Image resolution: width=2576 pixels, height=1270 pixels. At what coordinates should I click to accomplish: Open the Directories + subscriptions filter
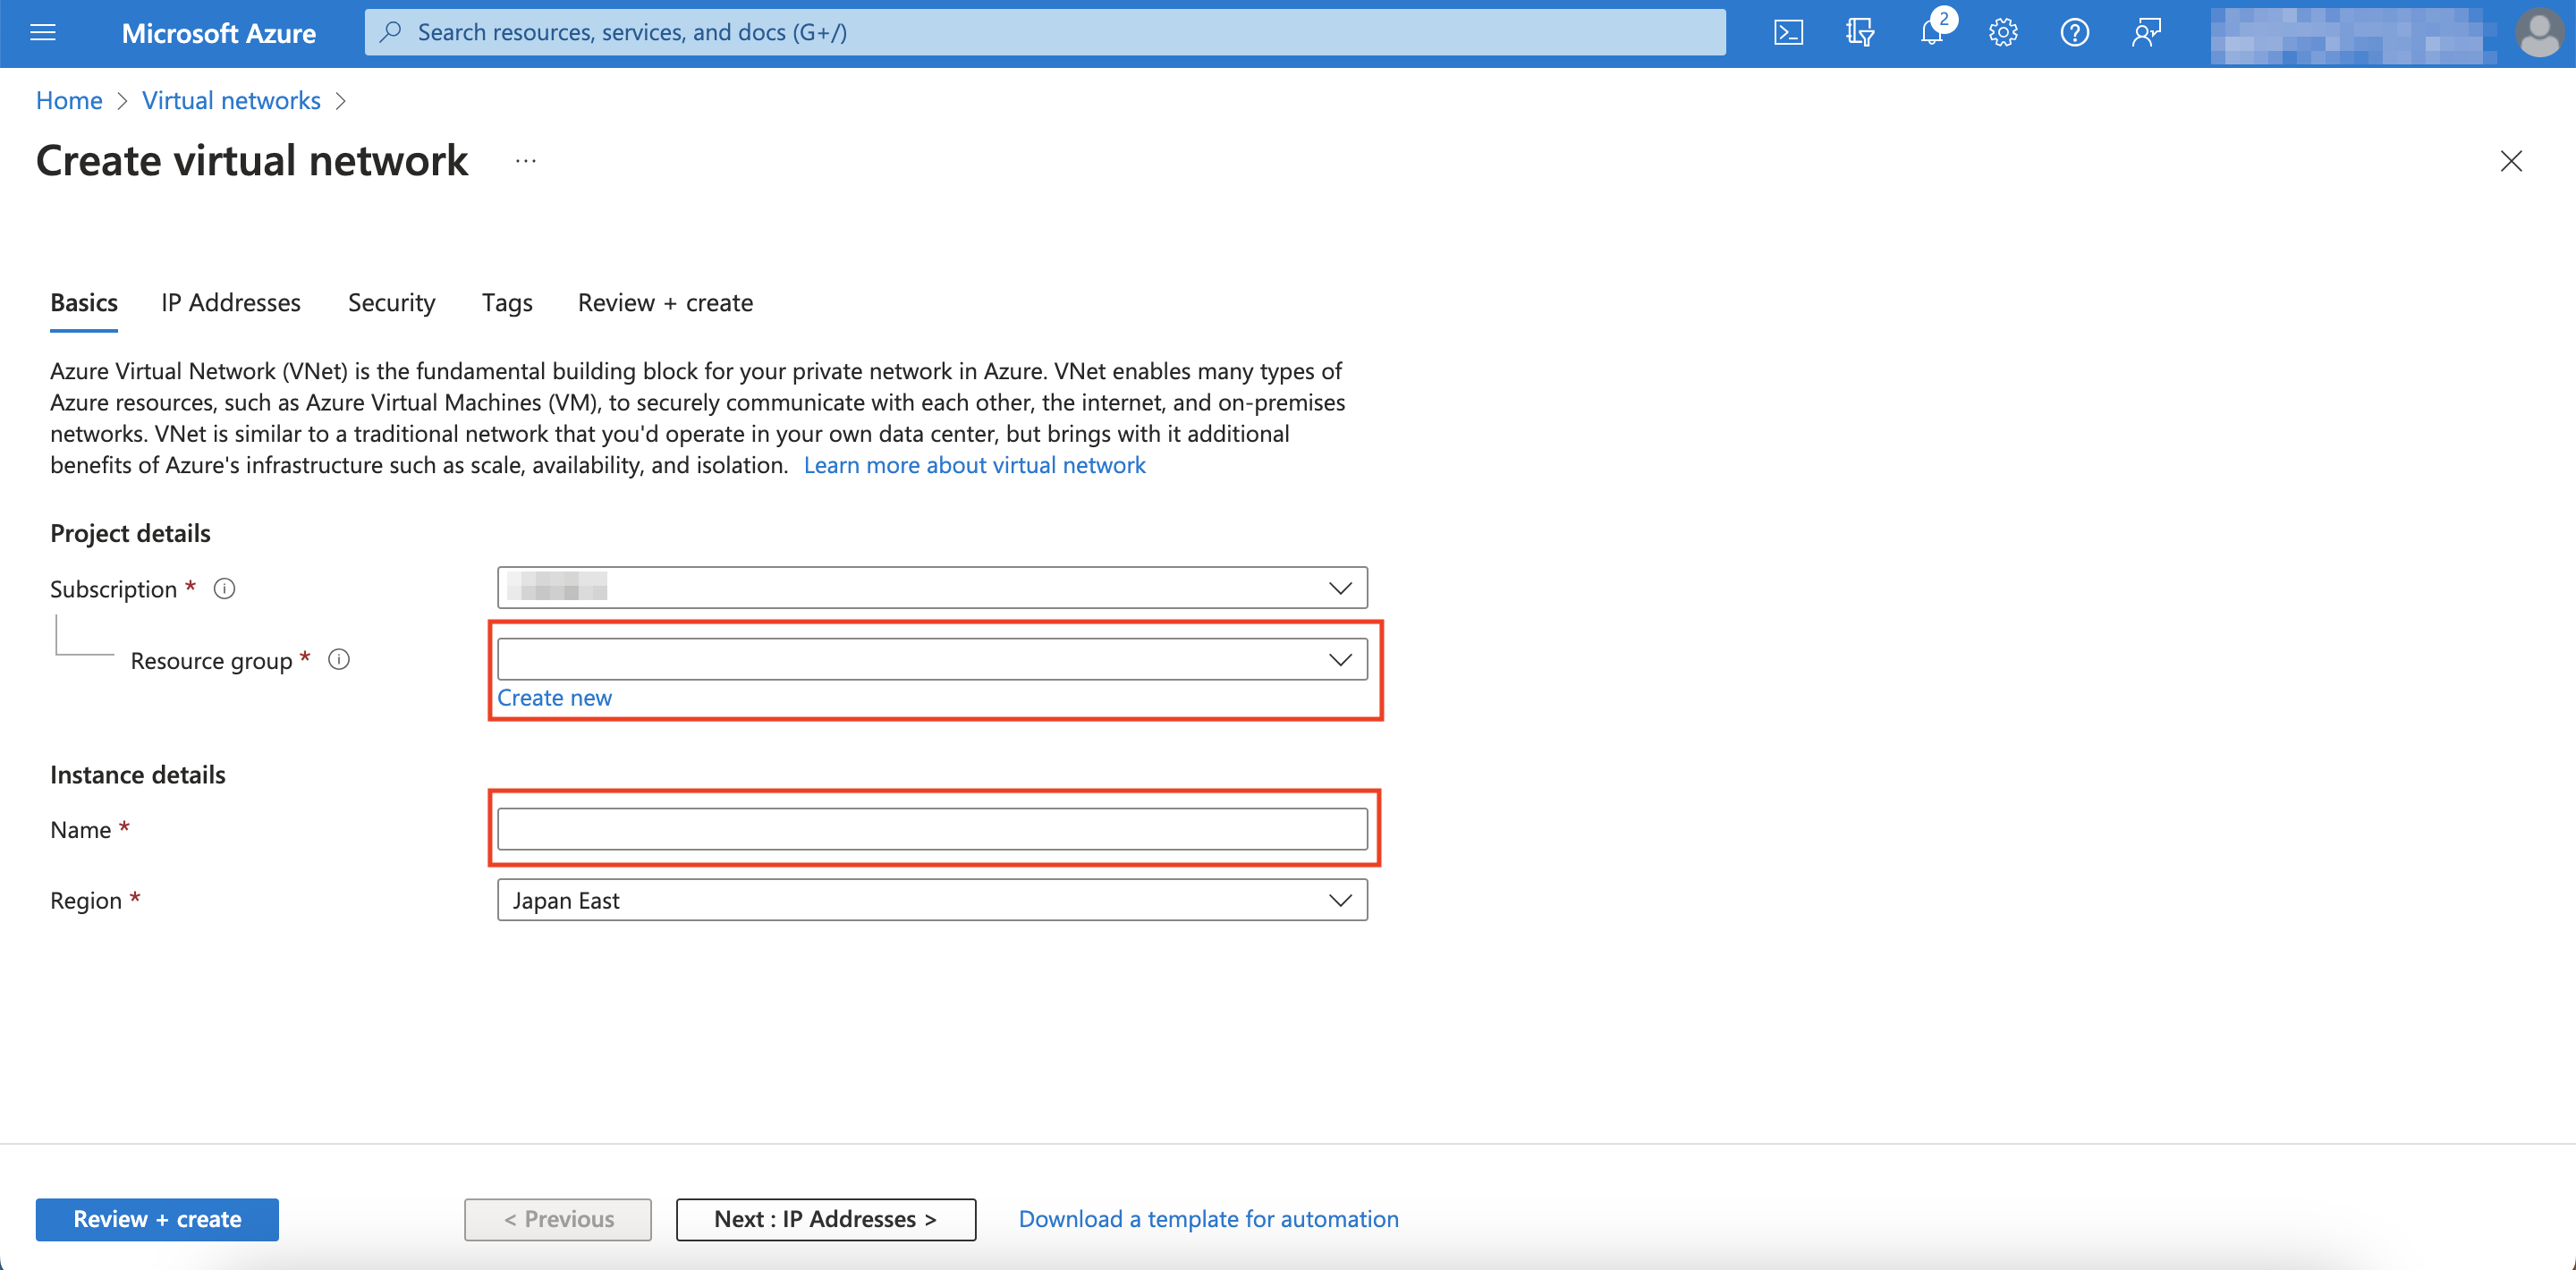point(1861,32)
